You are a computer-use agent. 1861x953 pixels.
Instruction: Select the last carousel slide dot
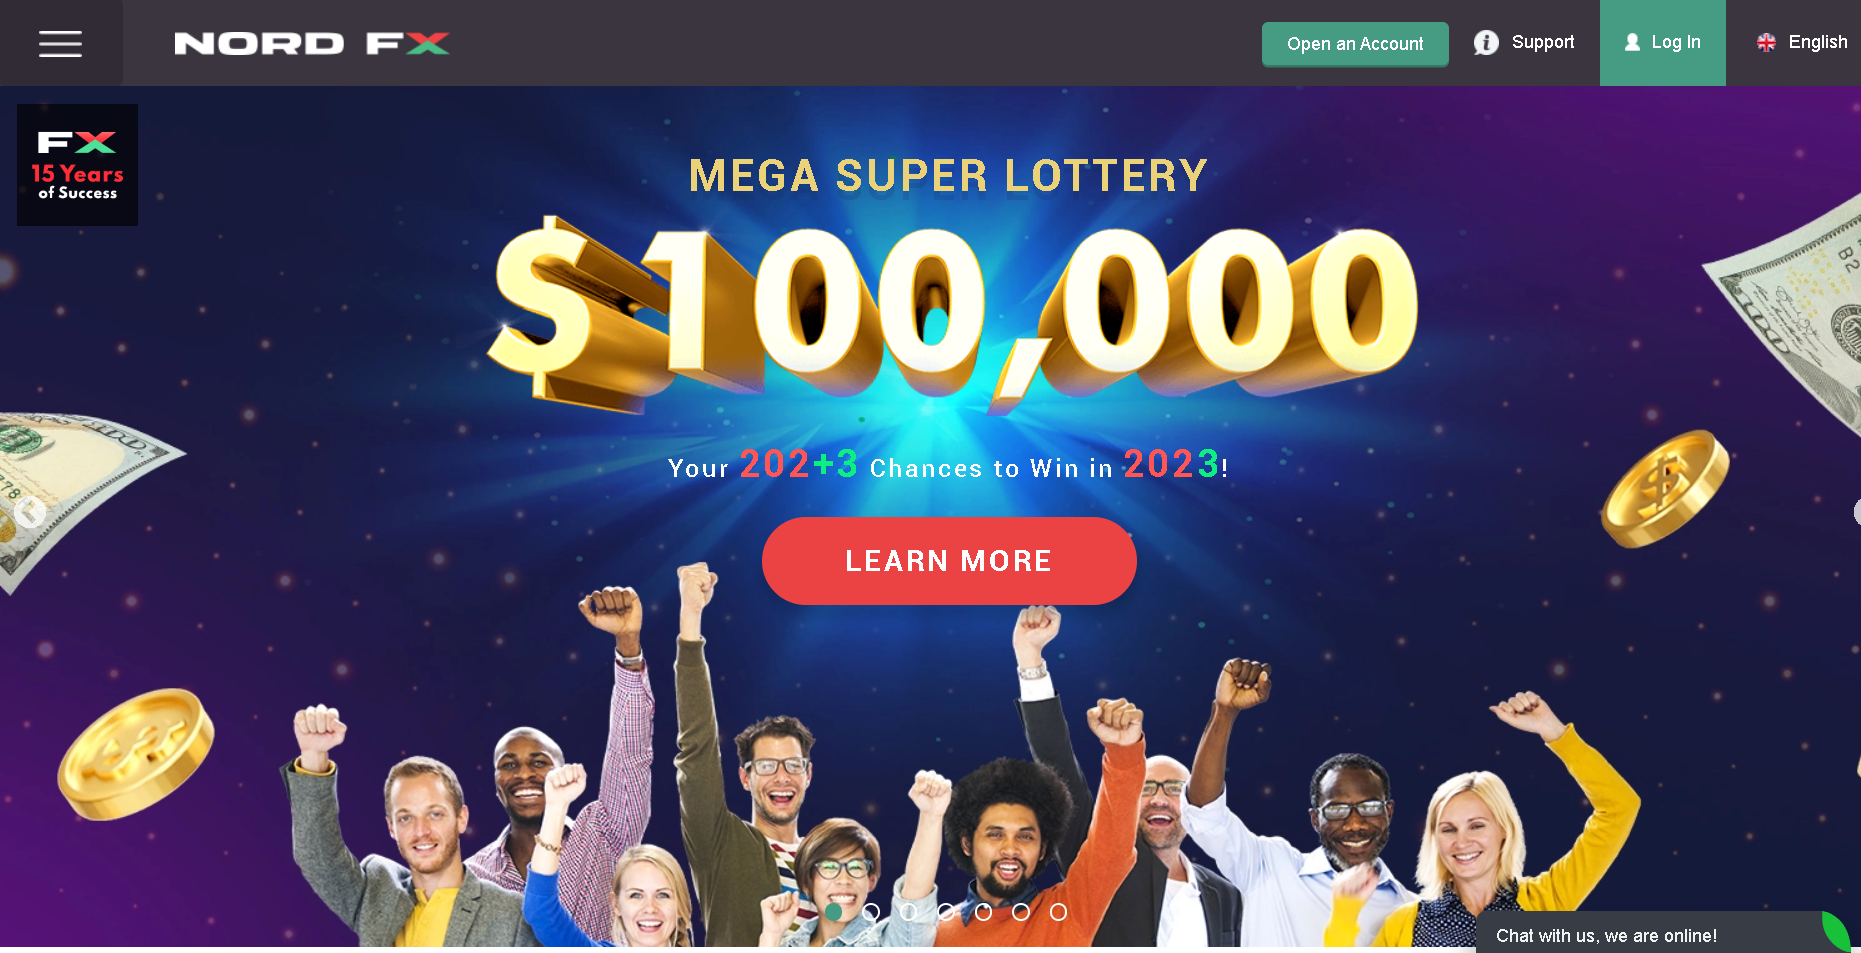(1058, 912)
